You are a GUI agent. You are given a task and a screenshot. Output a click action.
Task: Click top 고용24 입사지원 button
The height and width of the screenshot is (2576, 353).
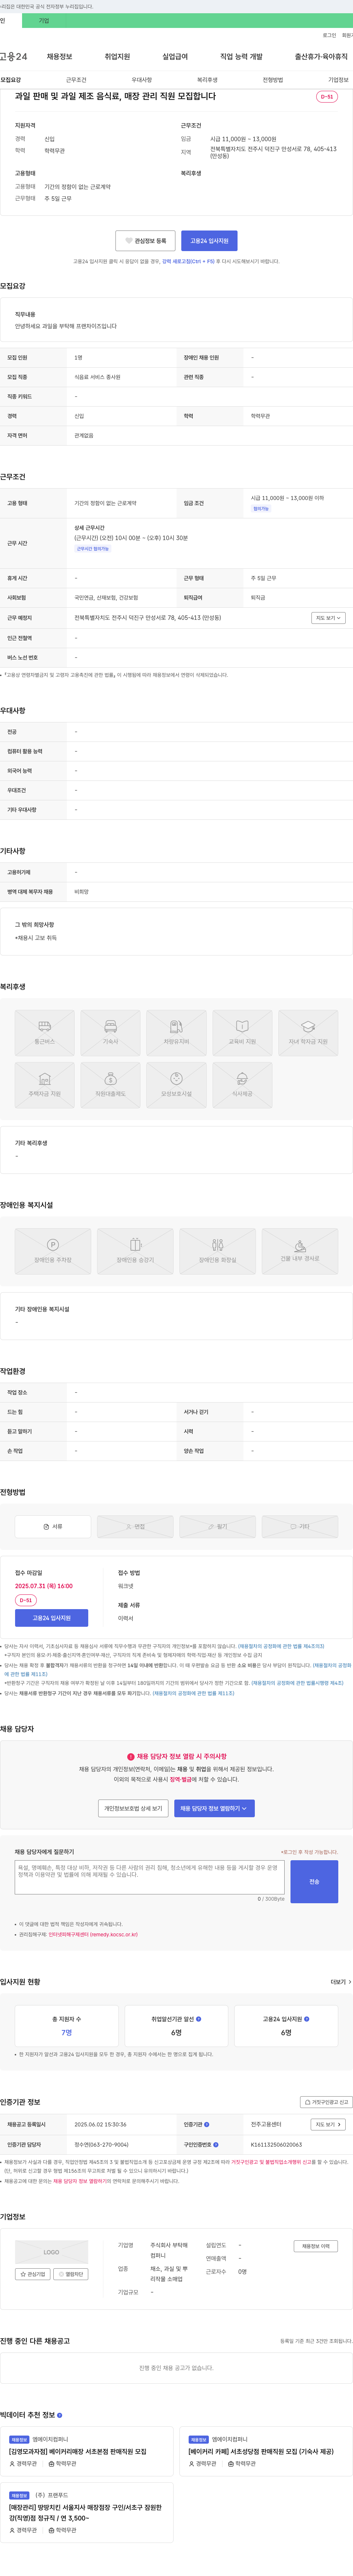[209, 241]
